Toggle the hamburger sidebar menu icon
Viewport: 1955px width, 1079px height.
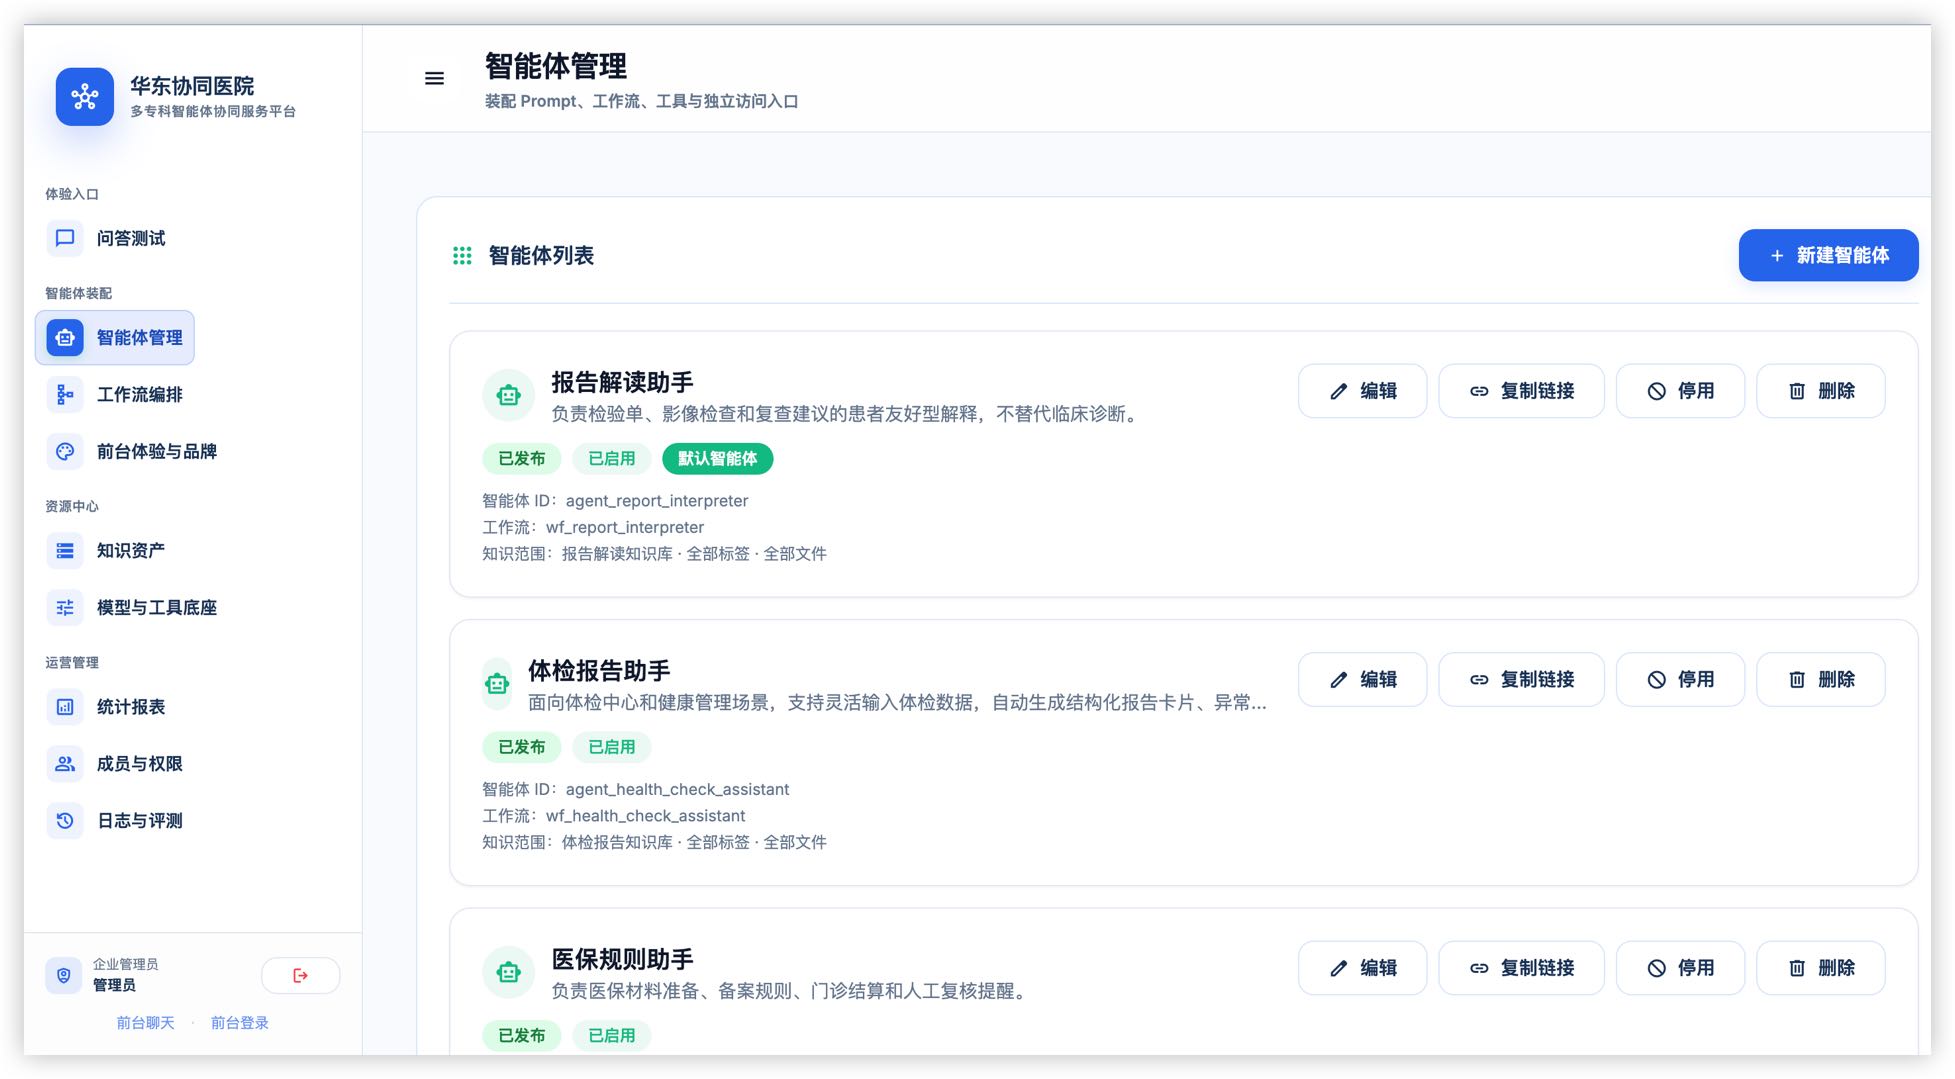click(434, 78)
